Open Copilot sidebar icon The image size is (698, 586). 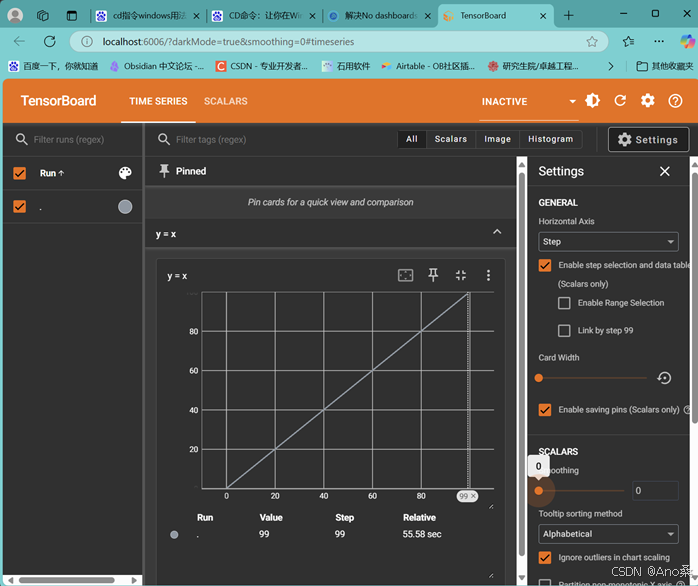687,41
